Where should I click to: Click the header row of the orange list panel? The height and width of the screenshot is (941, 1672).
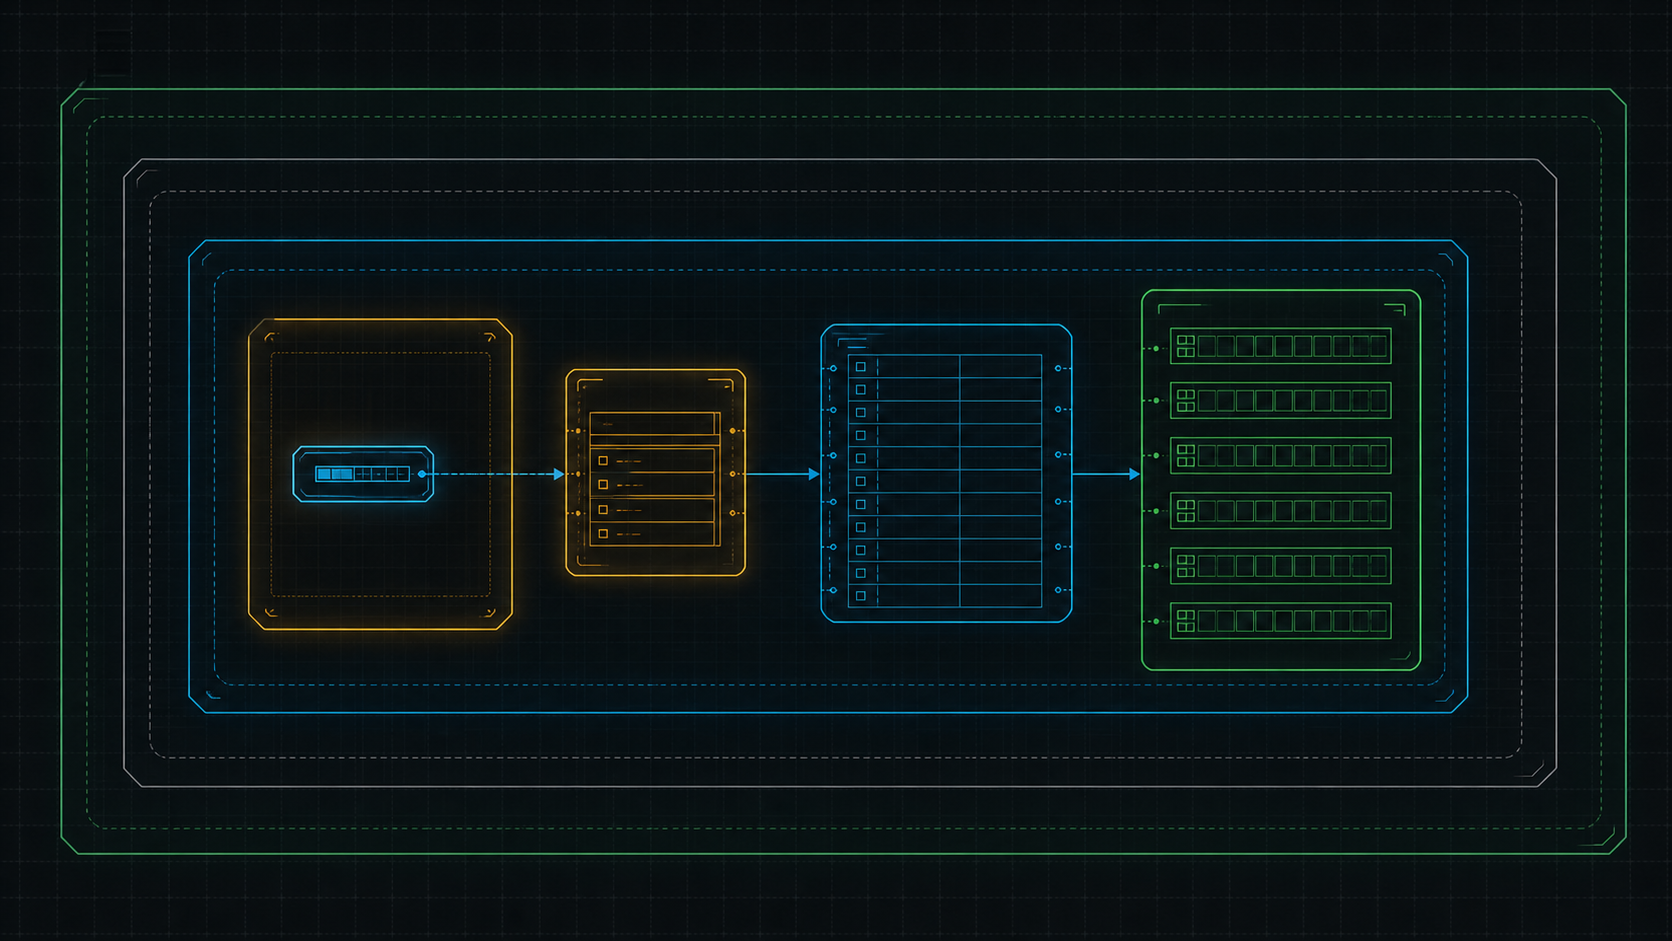click(654, 425)
